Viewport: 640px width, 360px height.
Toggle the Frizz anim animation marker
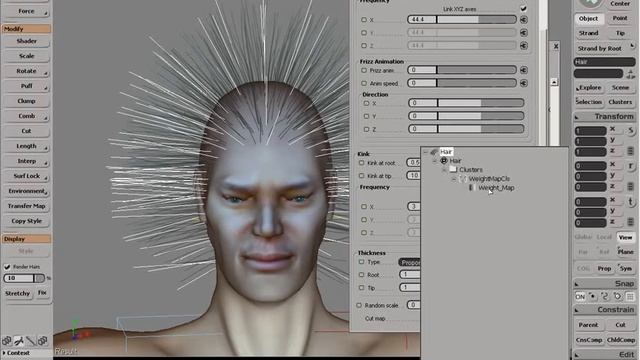(364, 70)
